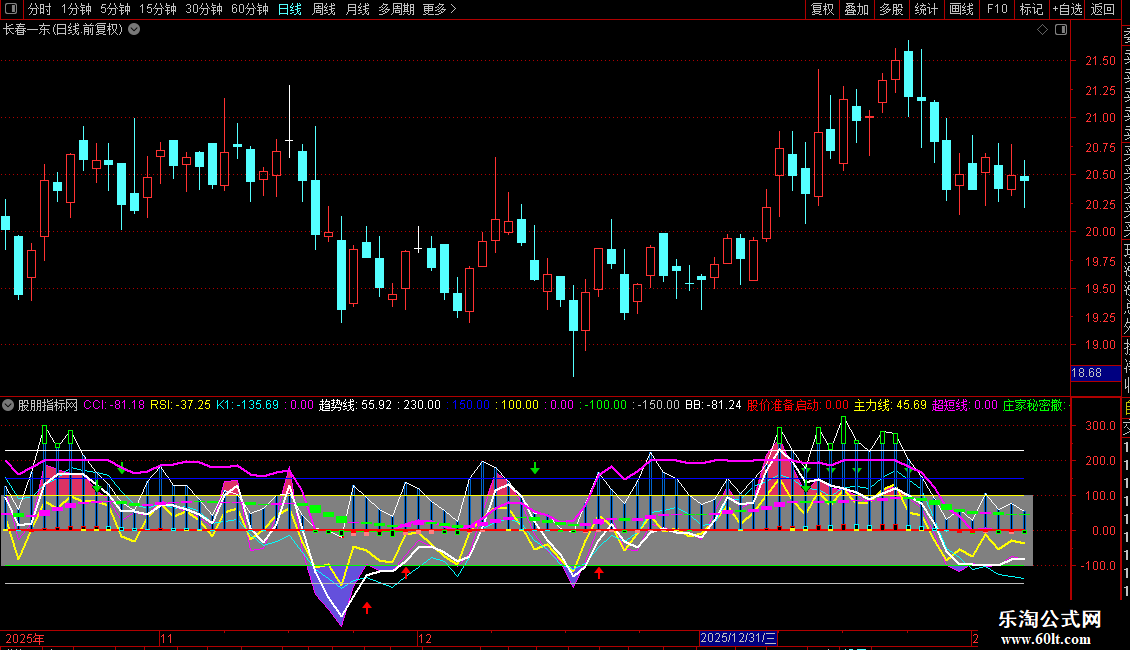Click the 股朋指标网 indicator name

(x=48, y=405)
